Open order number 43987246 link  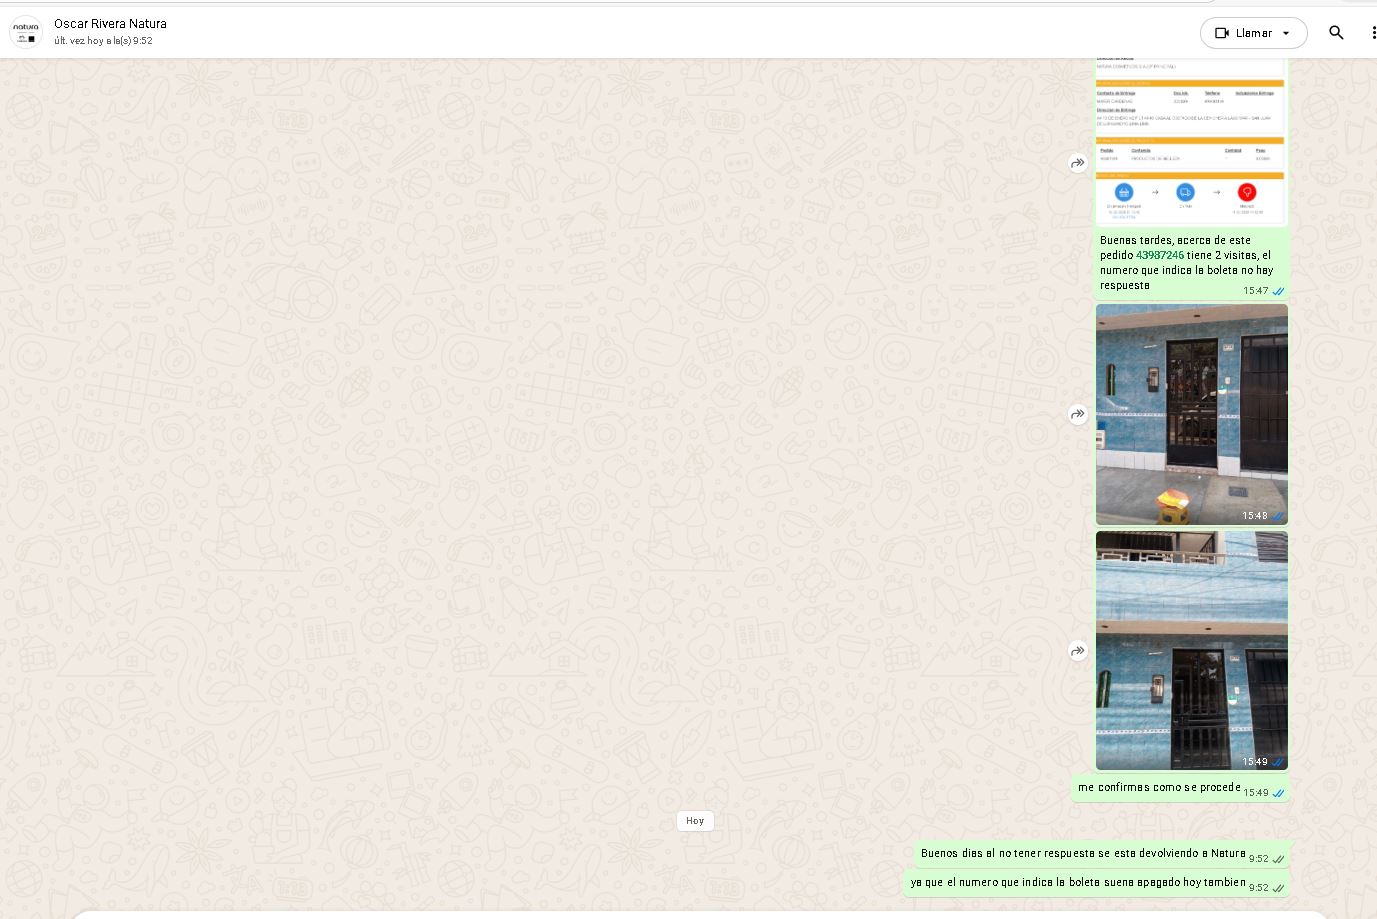(1159, 255)
